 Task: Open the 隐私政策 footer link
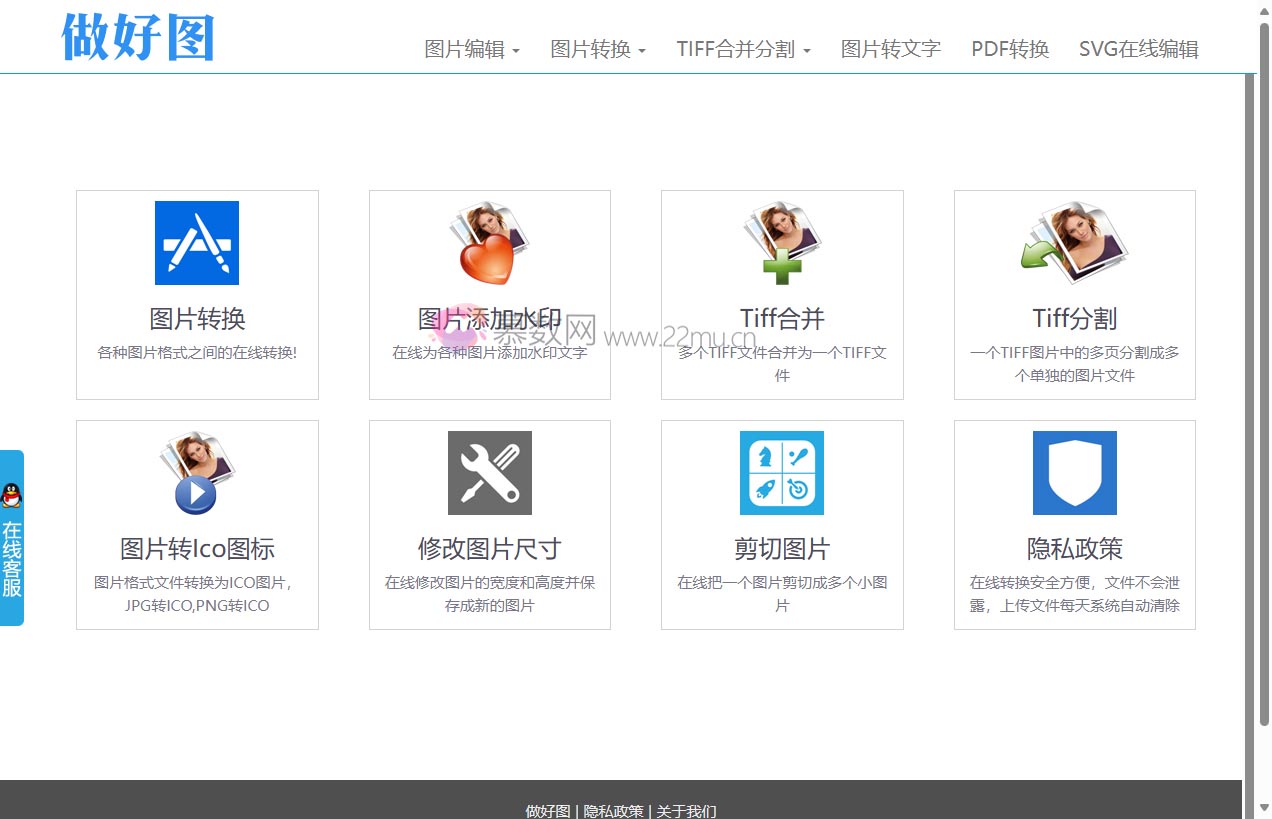click(x=613, y=811)
